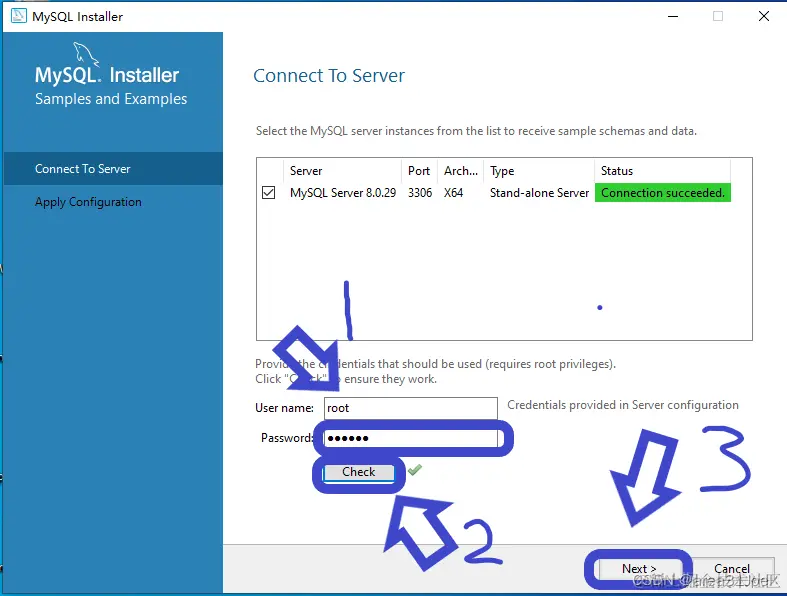Click the Port column header
Screen dimensions: 787x596
pyautogui.click(x=419, y=171)
